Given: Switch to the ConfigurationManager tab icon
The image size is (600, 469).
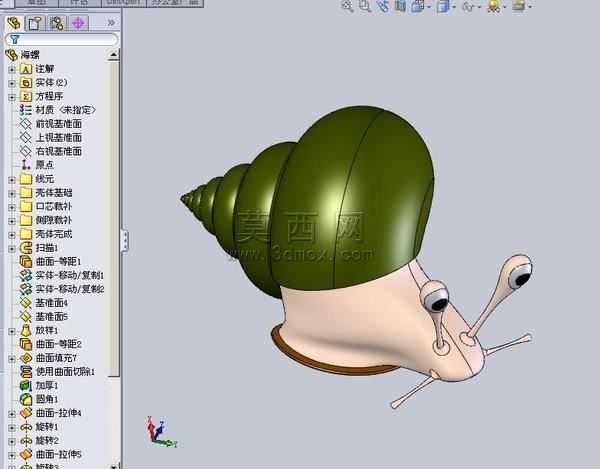Looking at the screenshot, I should 57,23.
